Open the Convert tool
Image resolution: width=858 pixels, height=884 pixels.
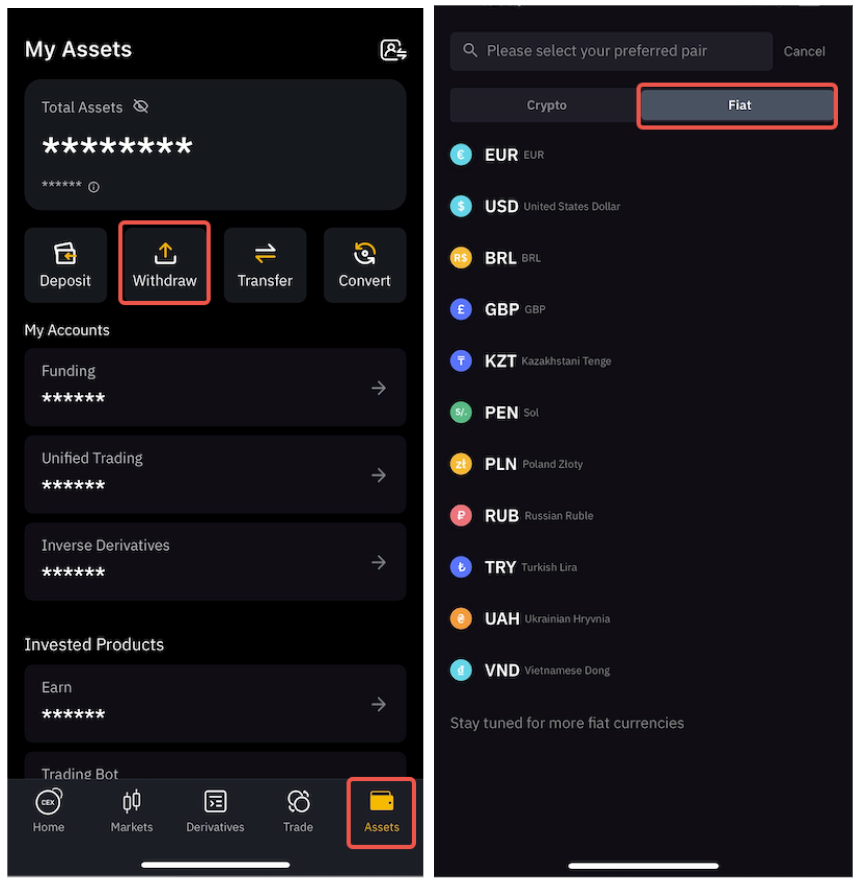(365, 265)
